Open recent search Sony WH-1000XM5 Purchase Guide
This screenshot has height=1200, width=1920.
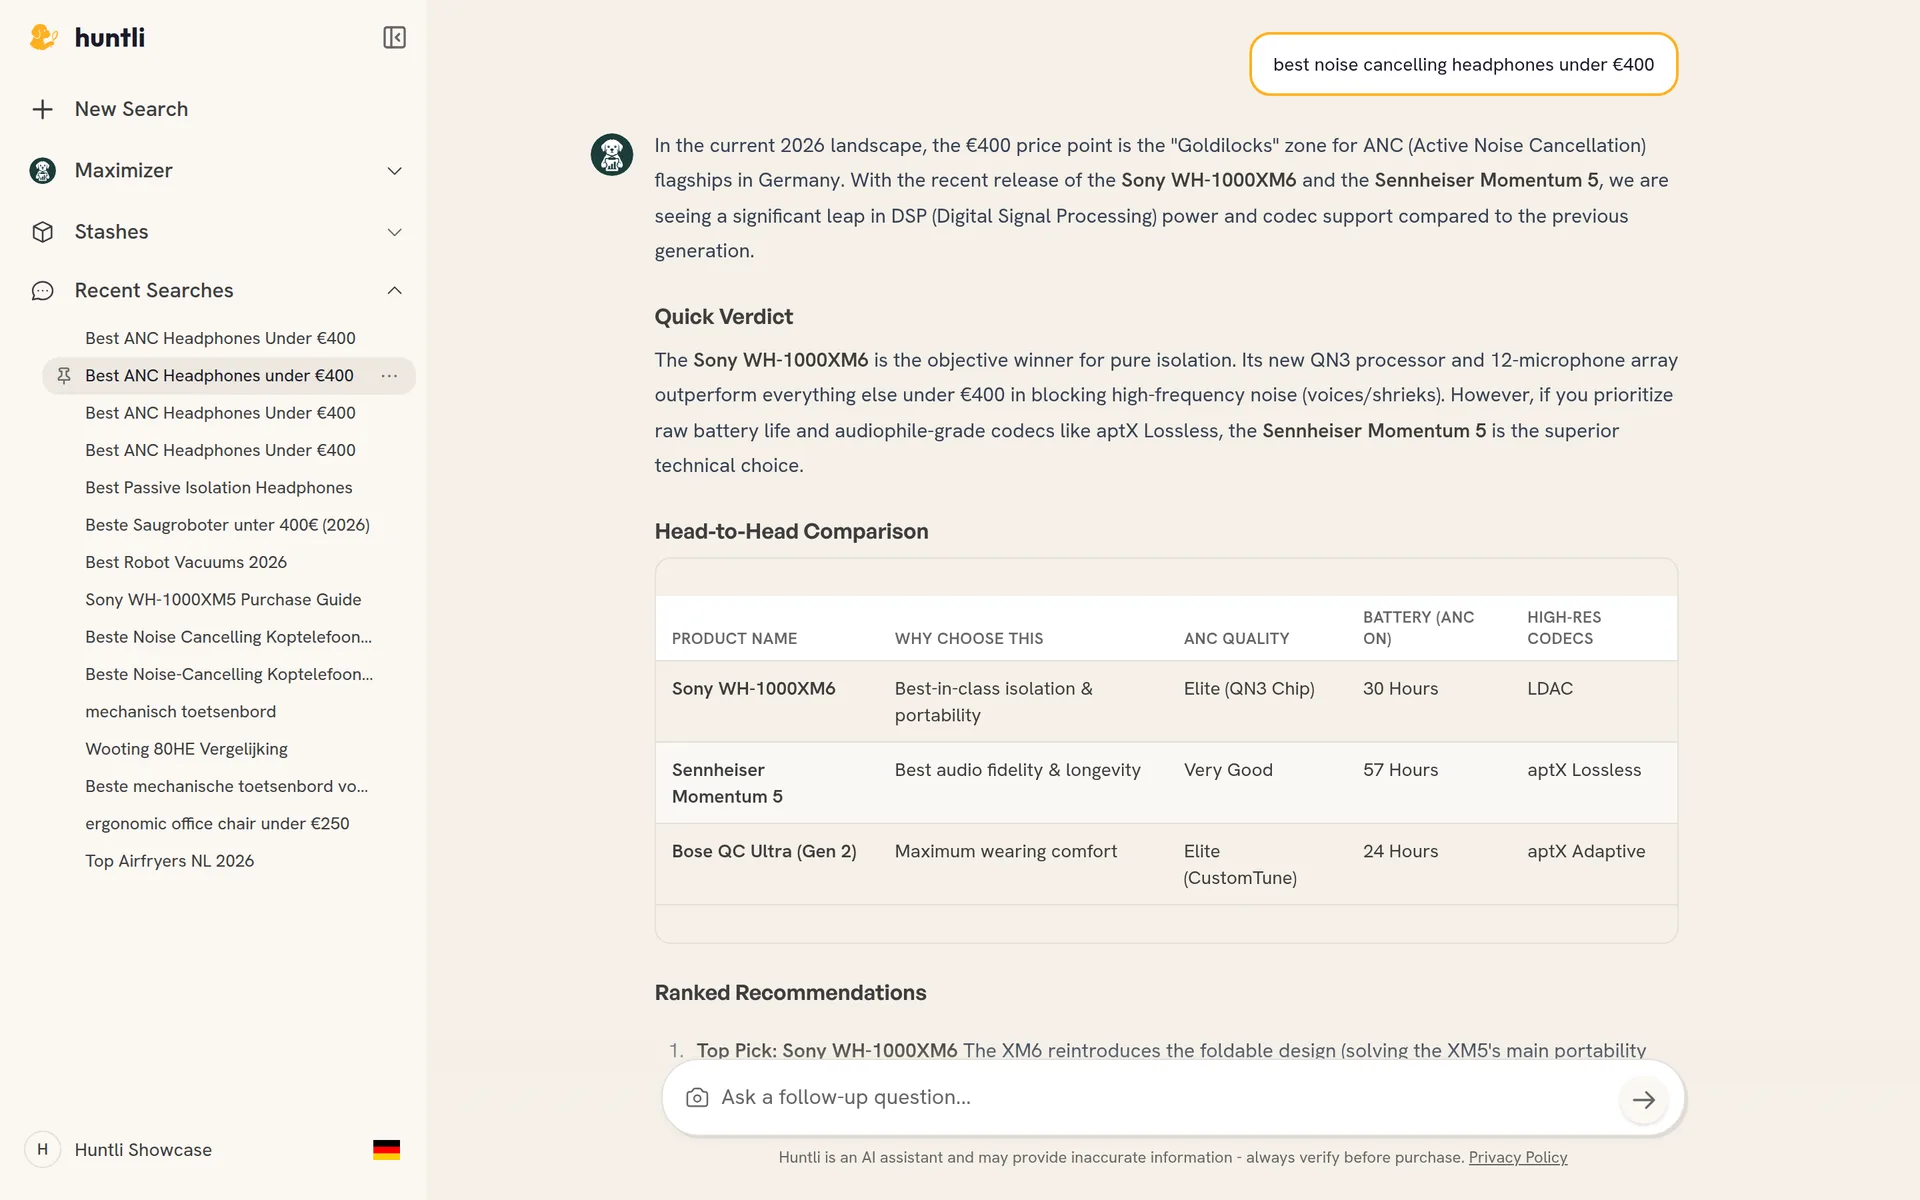click(x=223, y=600)
